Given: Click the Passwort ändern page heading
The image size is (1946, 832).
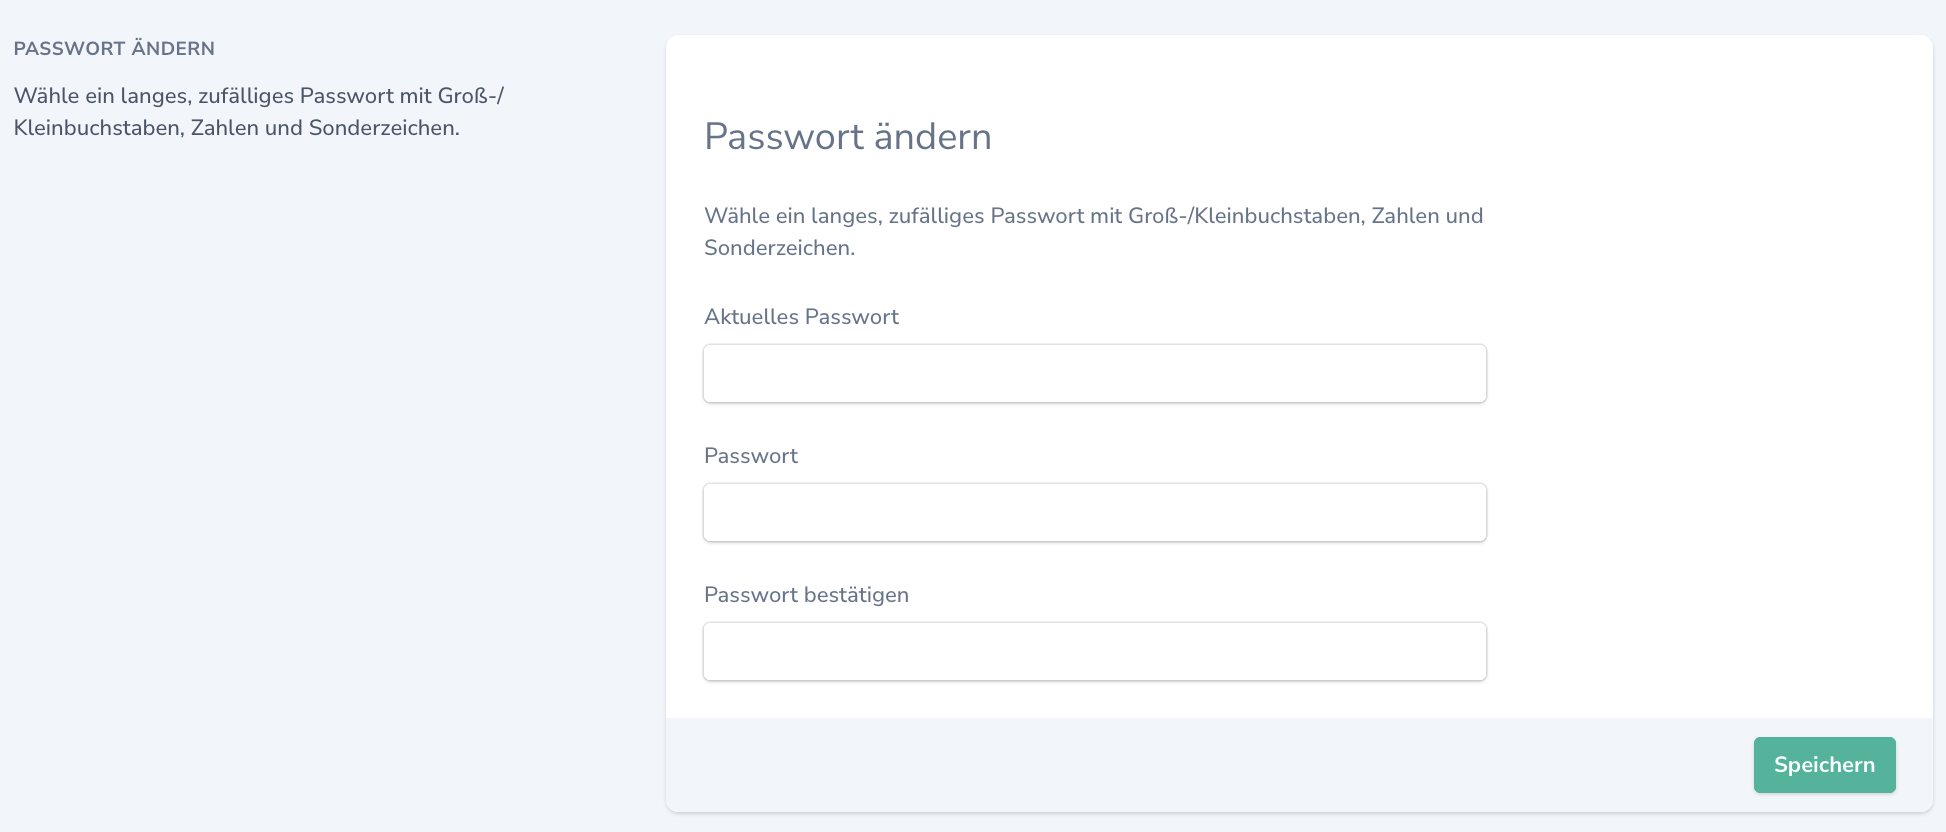Looking at the screenshot, I should coord(848,137).
